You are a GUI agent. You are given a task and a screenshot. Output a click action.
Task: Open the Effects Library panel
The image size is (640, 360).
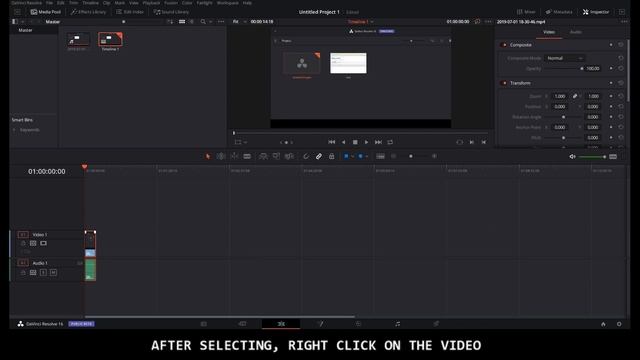click(88, 12)
